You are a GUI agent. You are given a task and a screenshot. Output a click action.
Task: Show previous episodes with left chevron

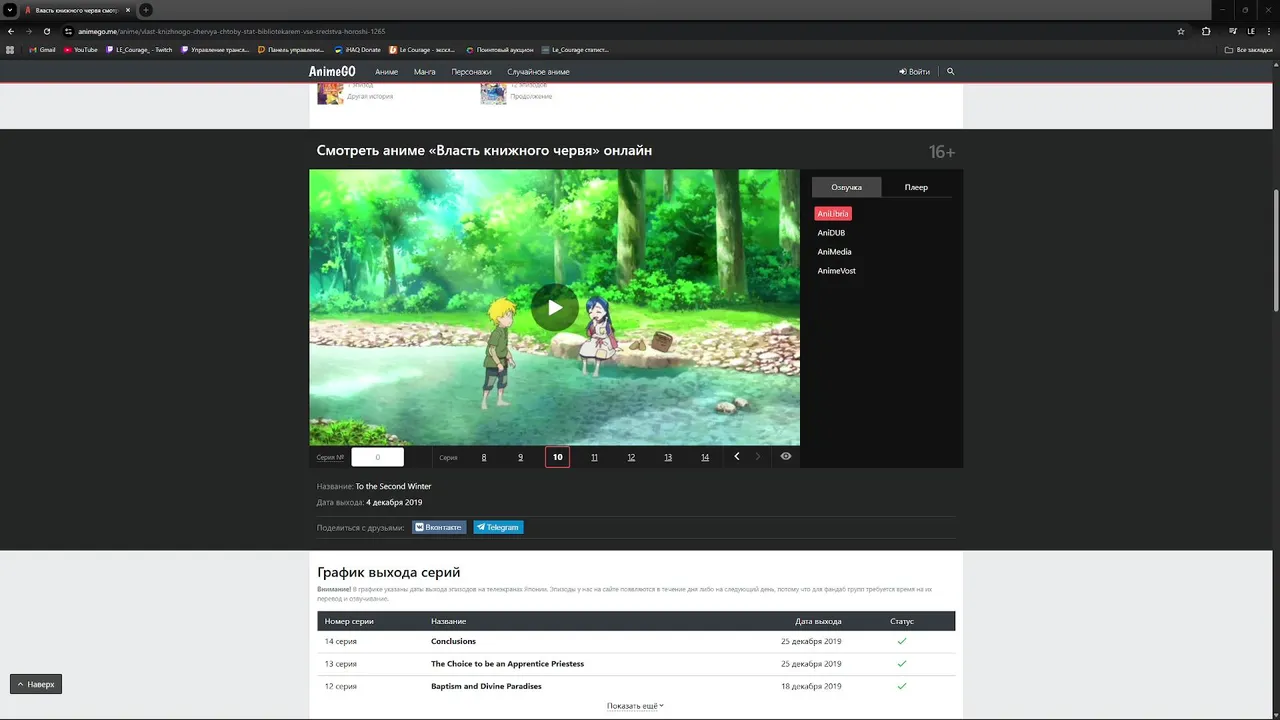click(737, 457)
